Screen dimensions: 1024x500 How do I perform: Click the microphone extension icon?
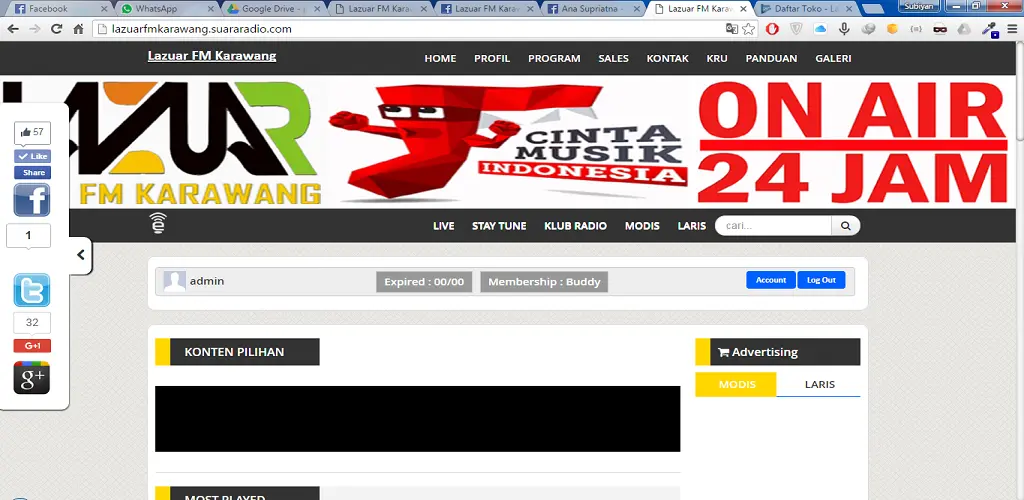pyautogui.click(x=844, y=29)
